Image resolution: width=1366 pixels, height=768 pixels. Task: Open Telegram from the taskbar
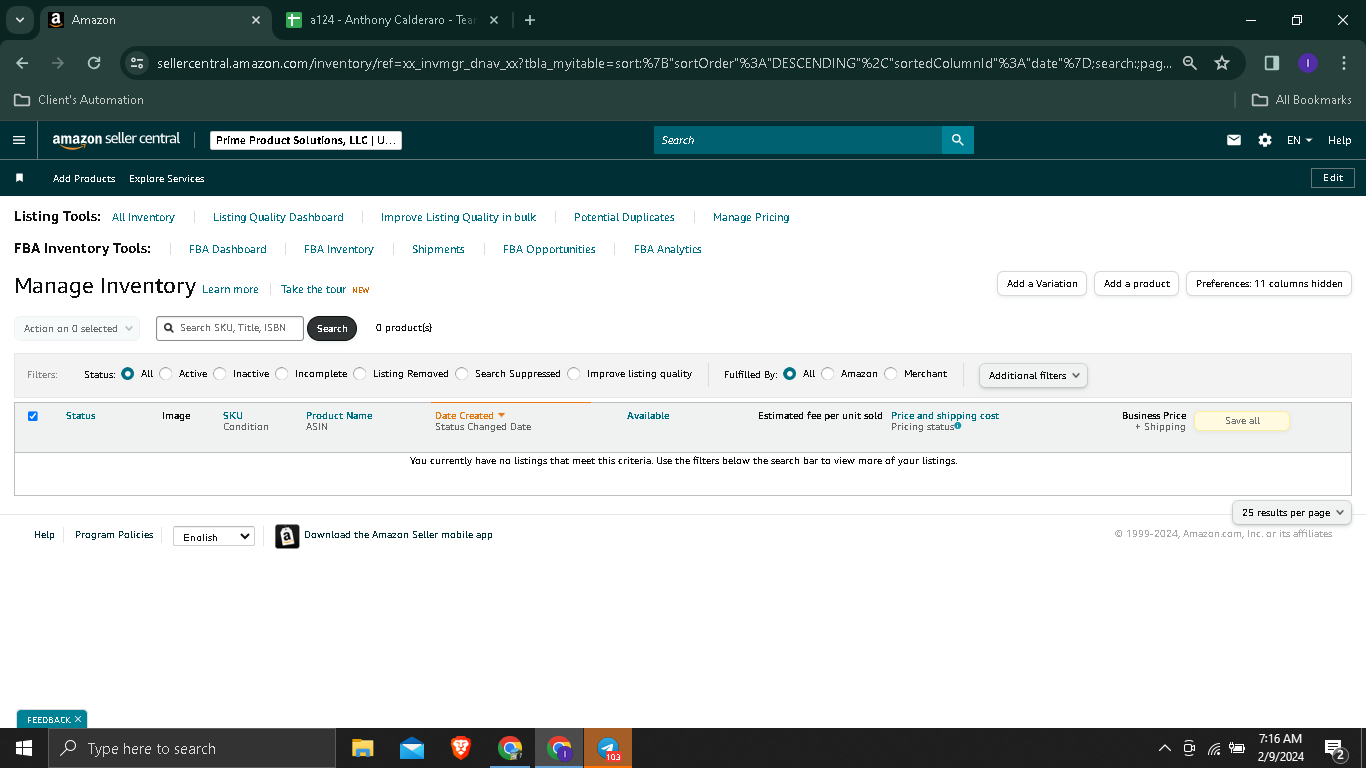(608, 748)
